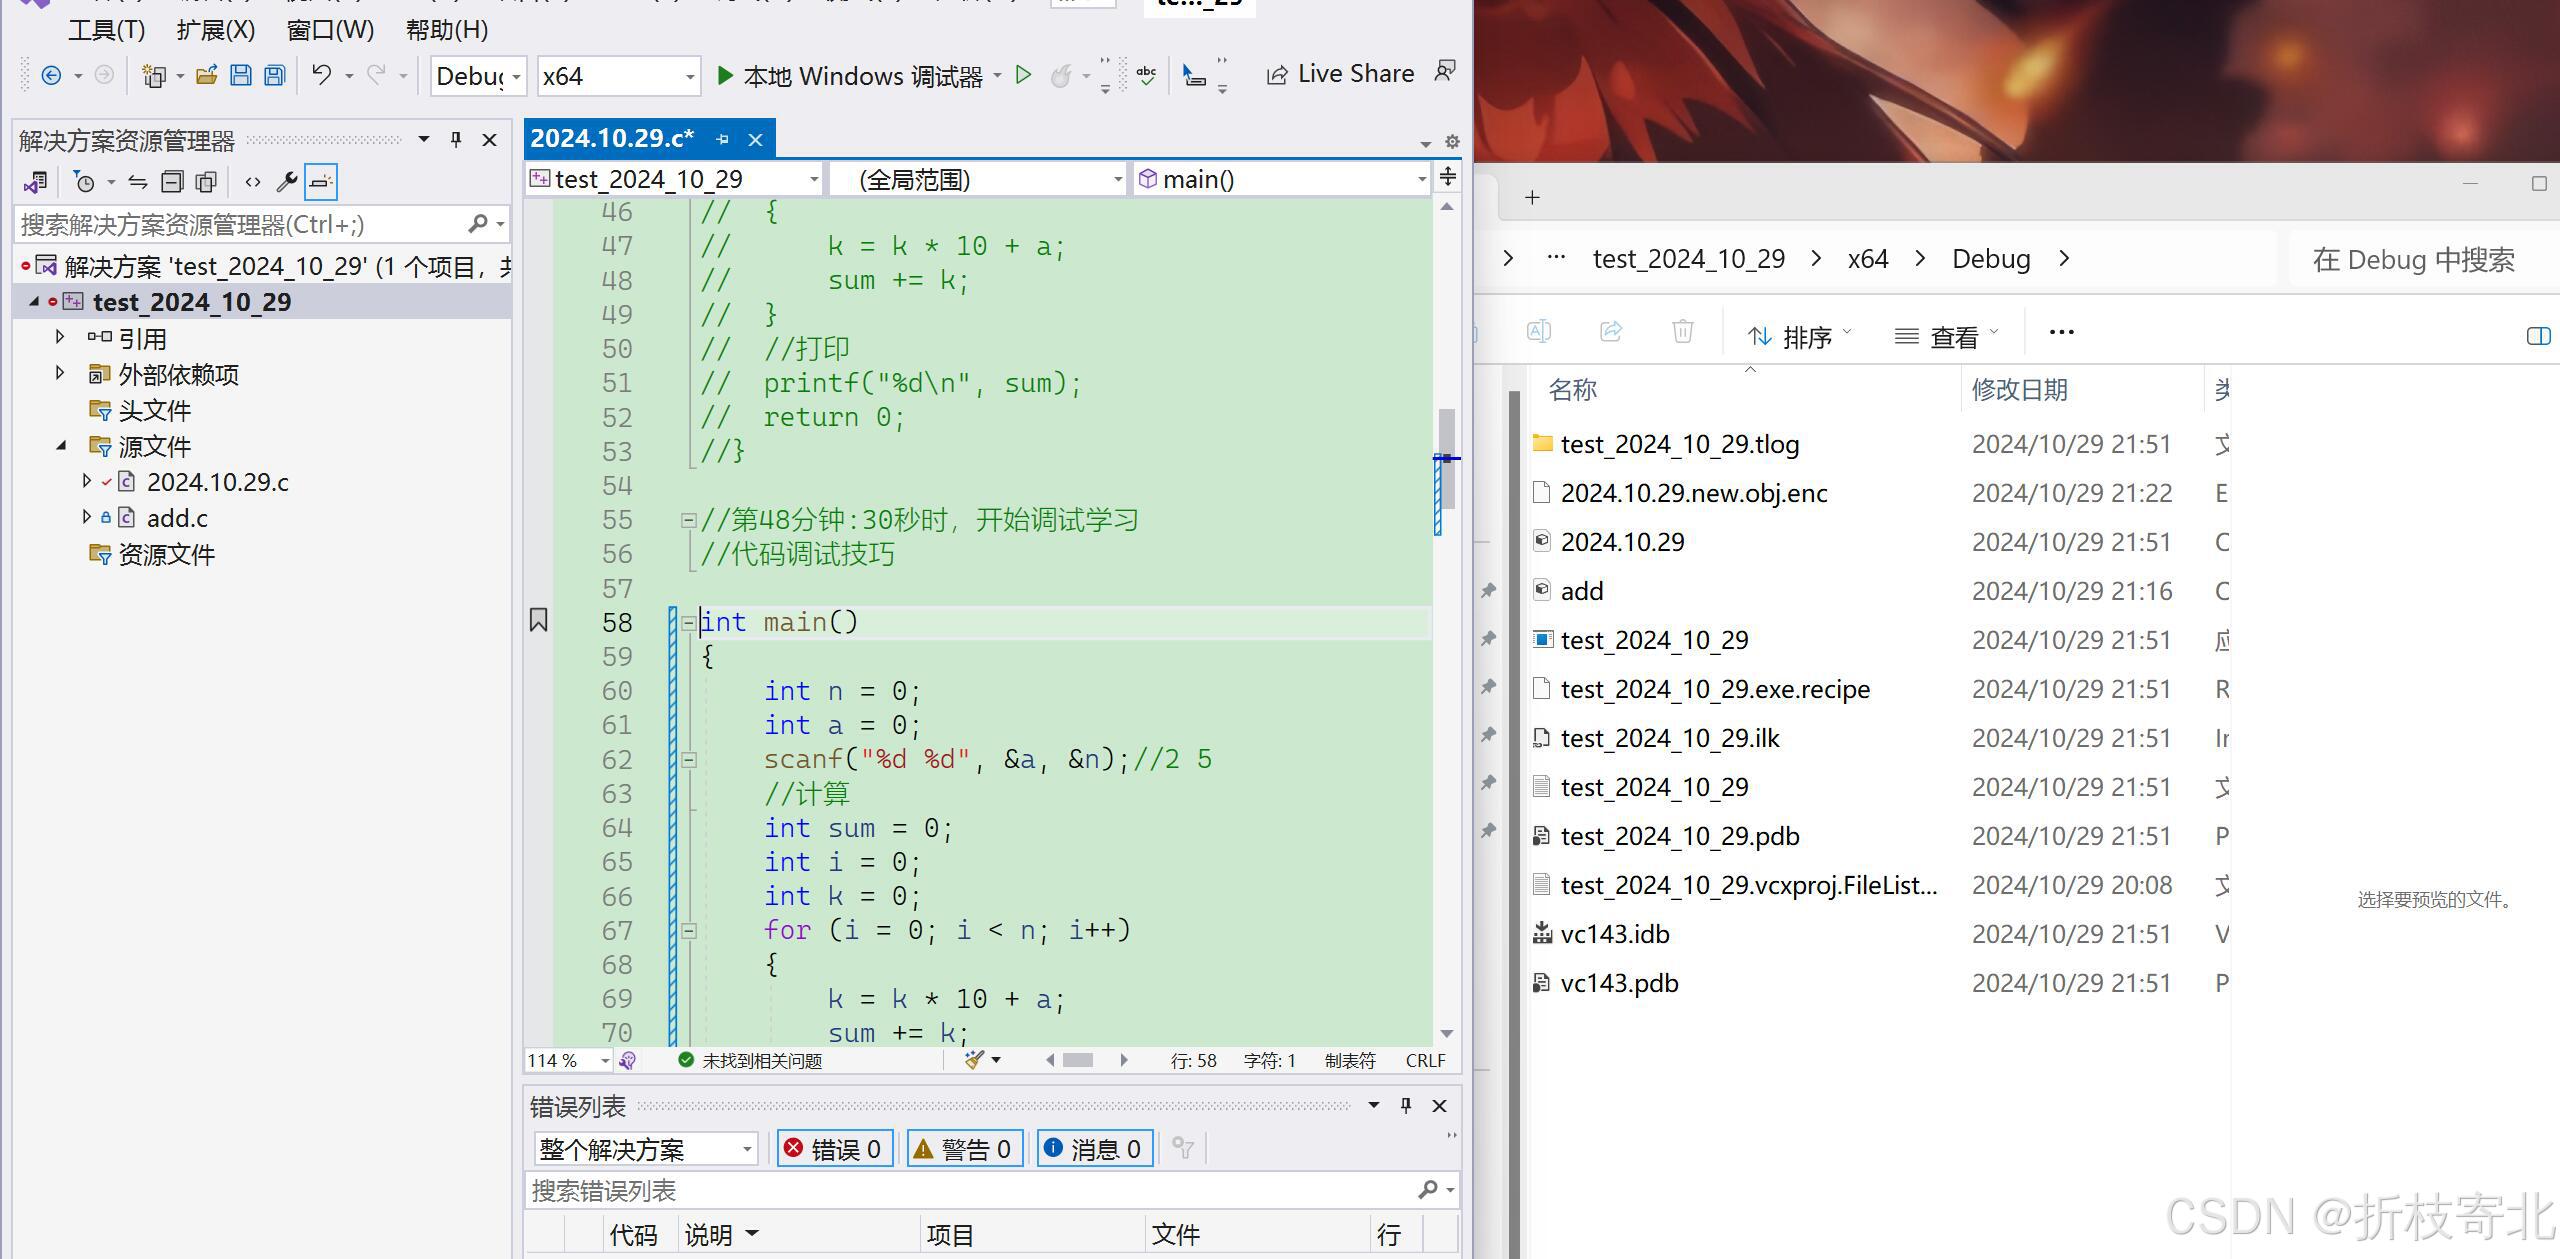Select vc143.idb file in File Explorer
This screenshot has width=2560, height=1259.
tap(1615, 934)
